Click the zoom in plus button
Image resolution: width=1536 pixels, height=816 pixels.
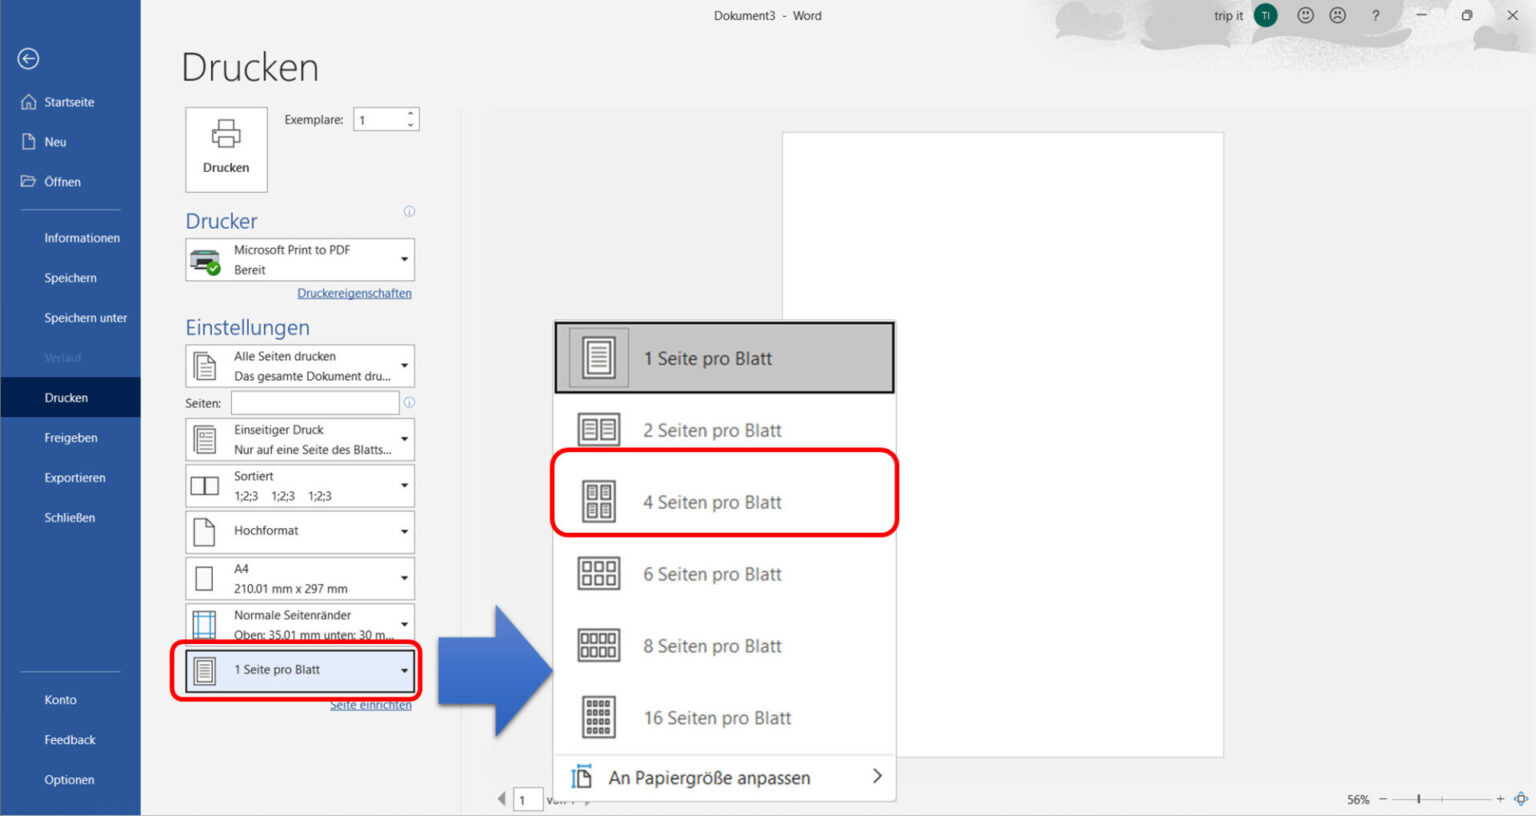pyautogui.click(x=1500, y=799)
